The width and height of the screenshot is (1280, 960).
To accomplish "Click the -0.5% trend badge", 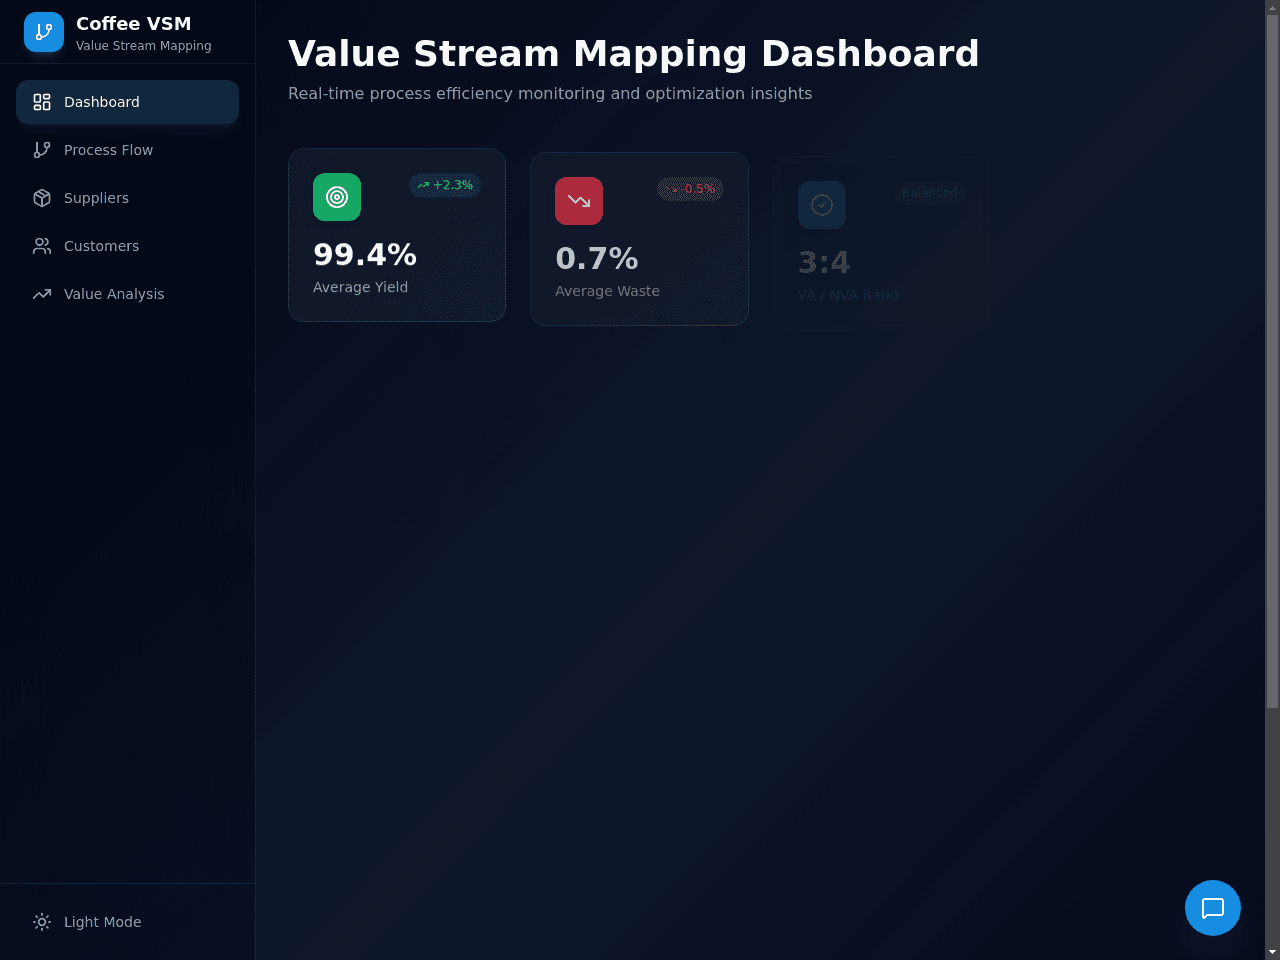I will [690, 189].
